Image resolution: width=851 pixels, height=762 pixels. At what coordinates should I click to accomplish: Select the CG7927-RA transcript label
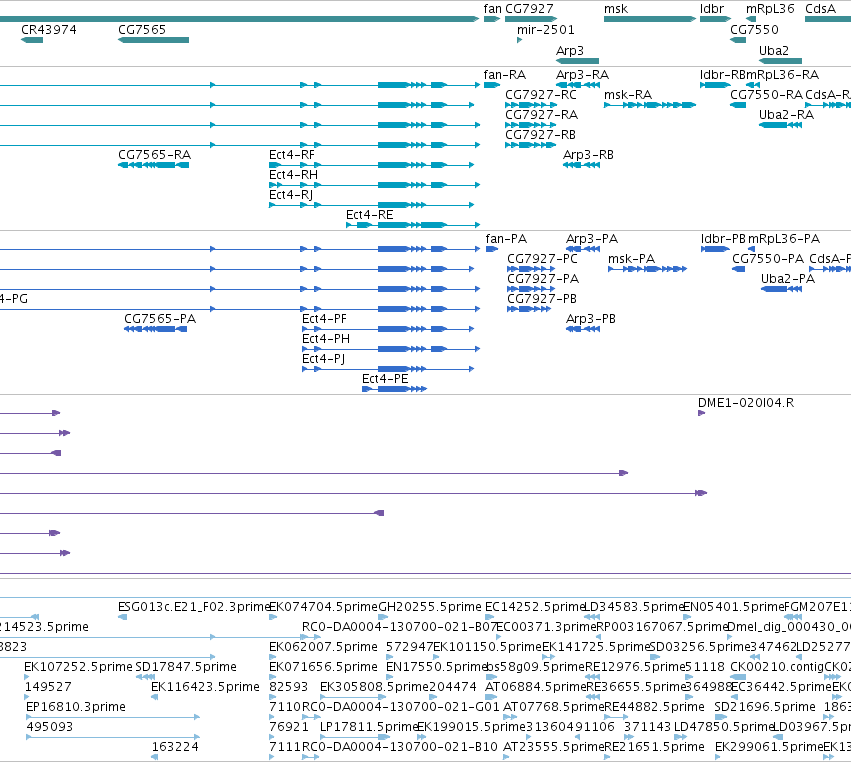(542, 115)
